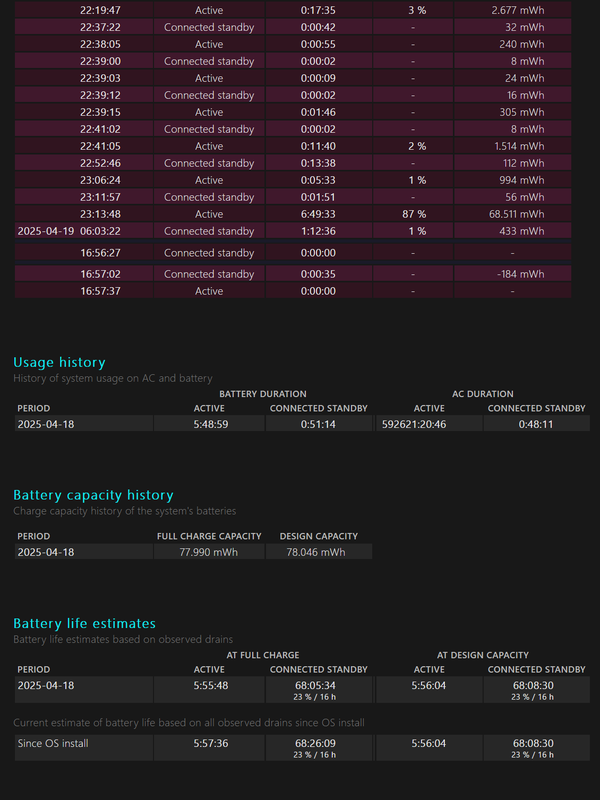Click the 68.511 mWh energy value
Viewport: 600px width, 800px height.
[x=516, y=214]
